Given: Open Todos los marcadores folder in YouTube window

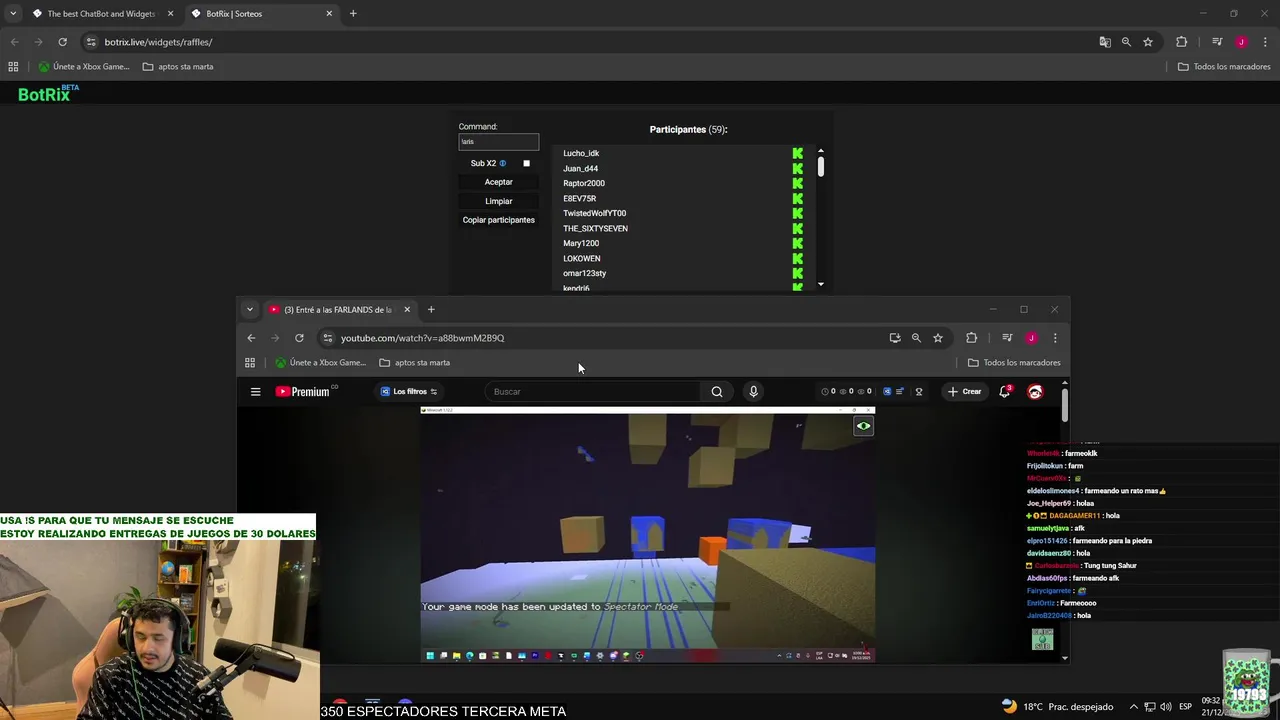Looking at the screenshot, I should 1014,363.
